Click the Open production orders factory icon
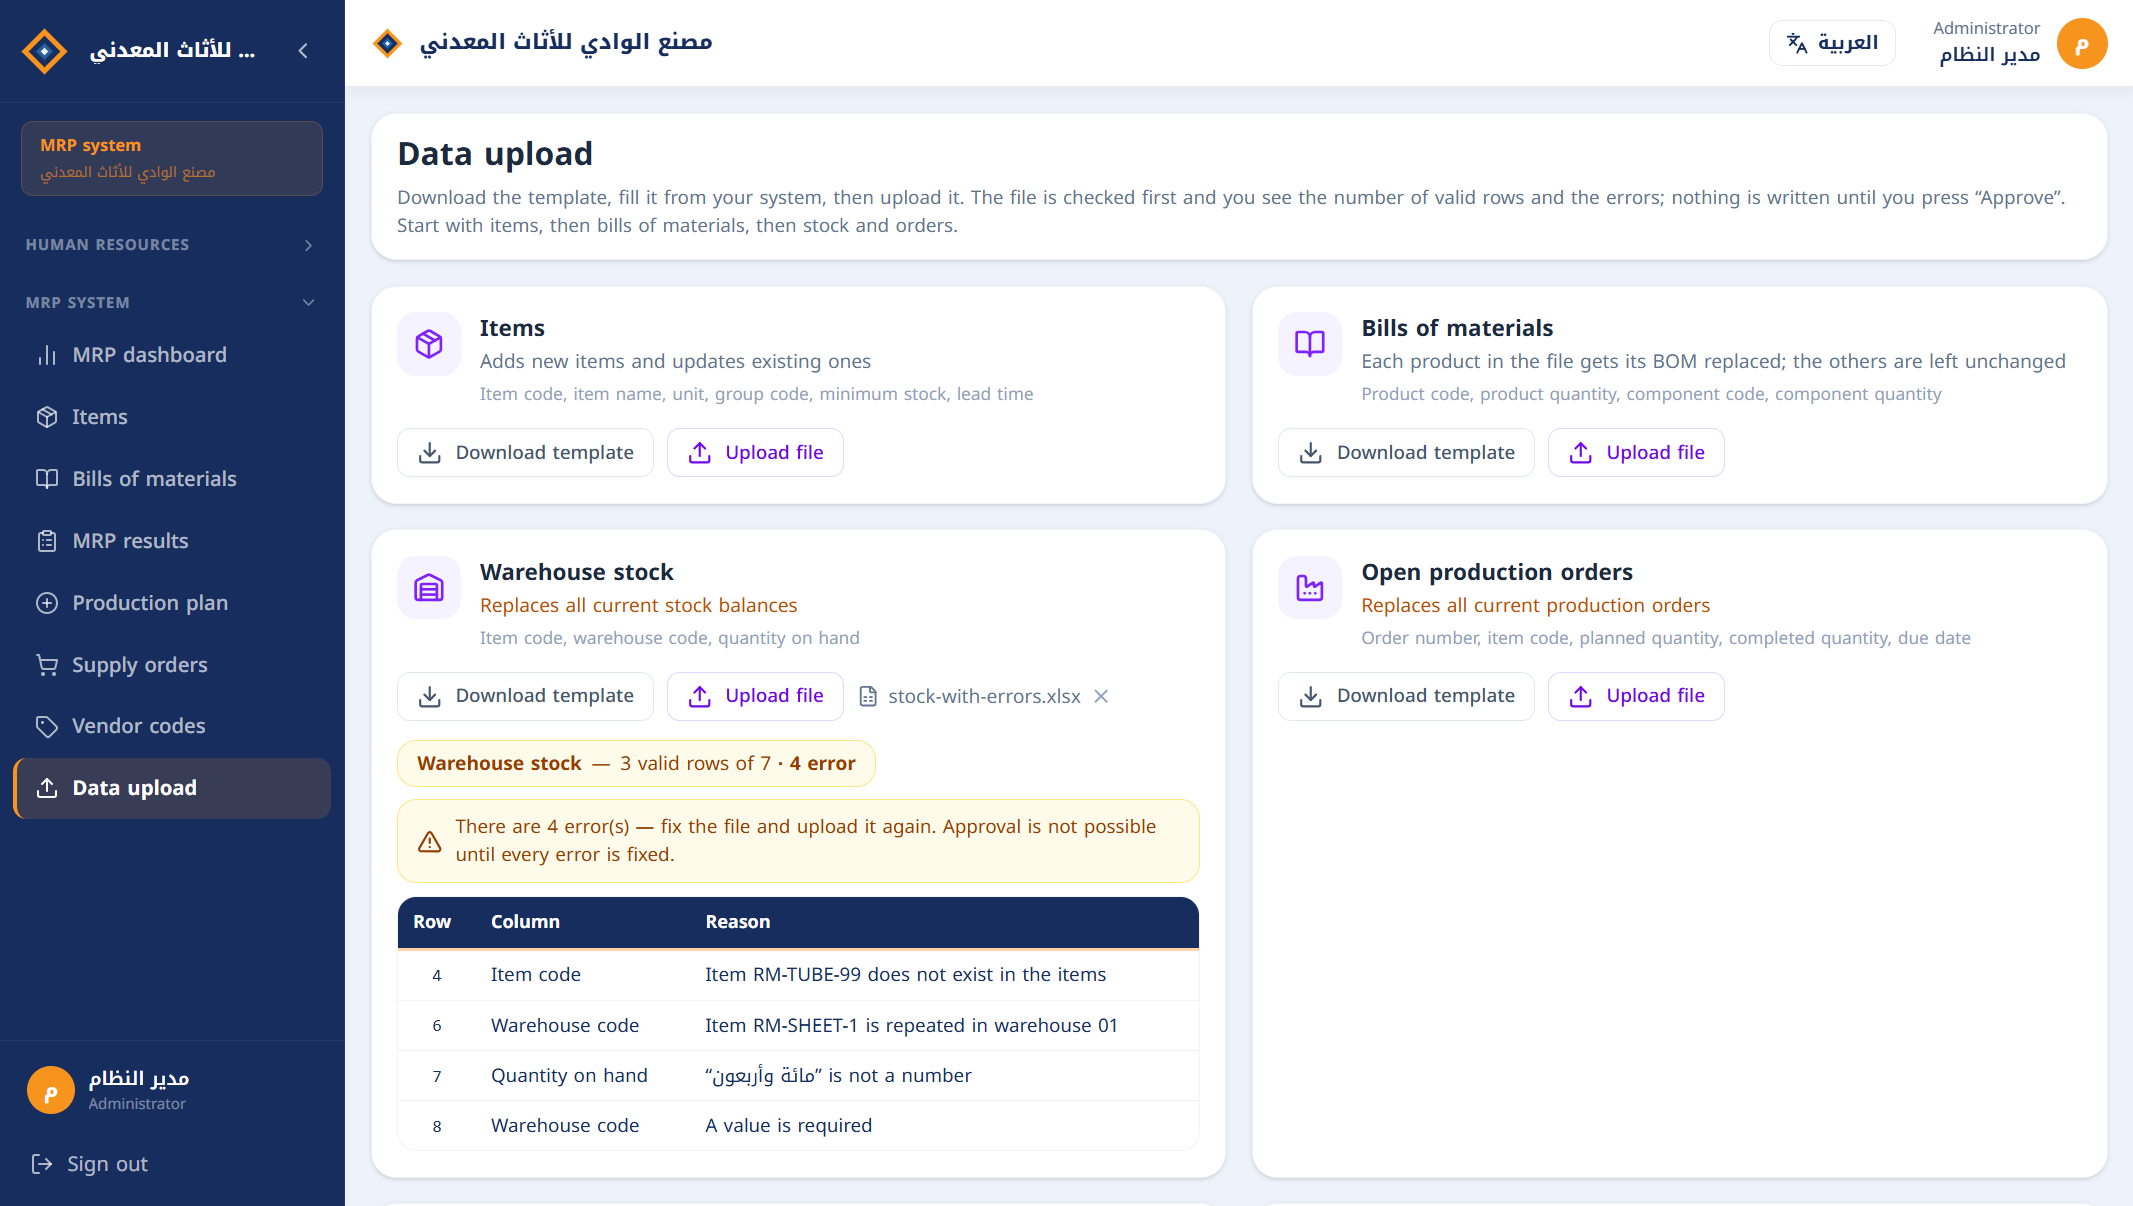This screenshot has width=2133, height=1206. [1310, 588]
